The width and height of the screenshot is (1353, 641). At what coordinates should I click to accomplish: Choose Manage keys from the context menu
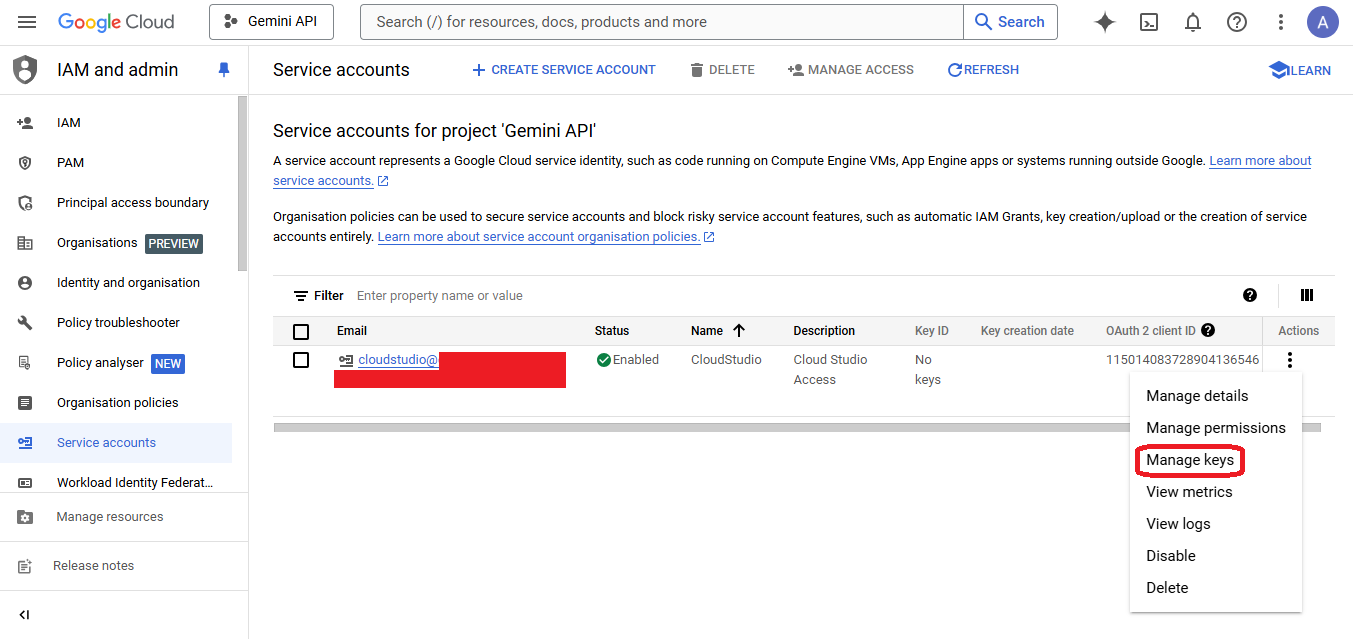1190,460
